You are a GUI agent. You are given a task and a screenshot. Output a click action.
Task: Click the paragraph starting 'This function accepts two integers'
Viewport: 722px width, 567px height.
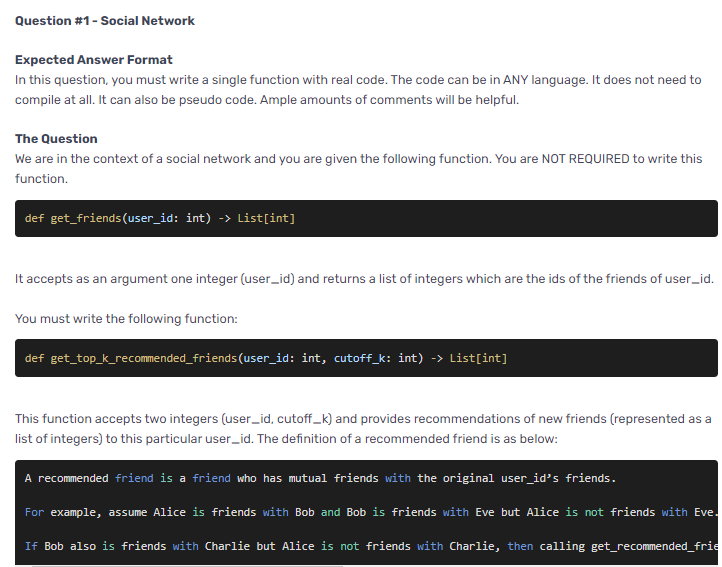pos(363,429)
